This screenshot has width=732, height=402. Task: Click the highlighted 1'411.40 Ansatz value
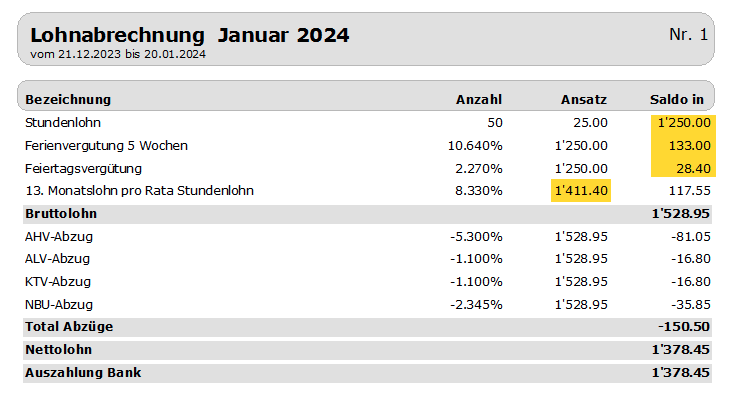581,191
